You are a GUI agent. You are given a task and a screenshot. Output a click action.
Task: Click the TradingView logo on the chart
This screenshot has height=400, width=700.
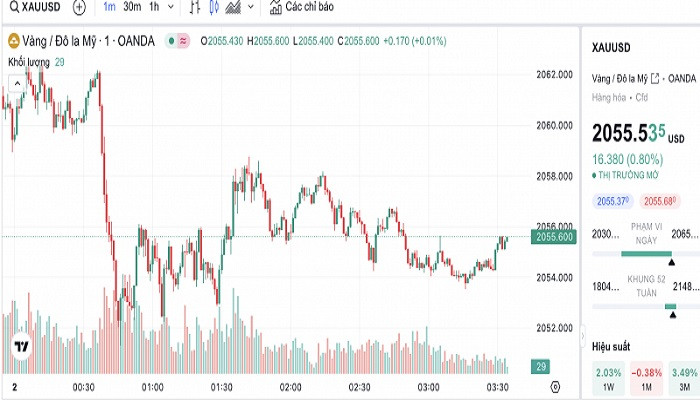pyautogui.click(x=20, y=349)
